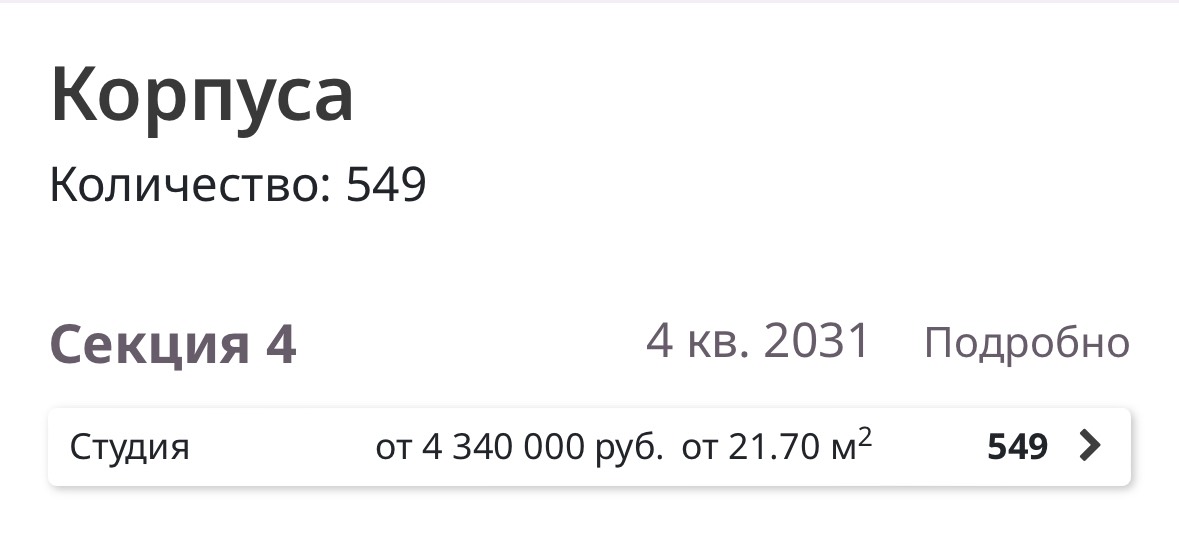Image resolution: width=1179 pixels, height=558 pixels.
Task: Click the Корпуса heading
Action: pos(202,96)
